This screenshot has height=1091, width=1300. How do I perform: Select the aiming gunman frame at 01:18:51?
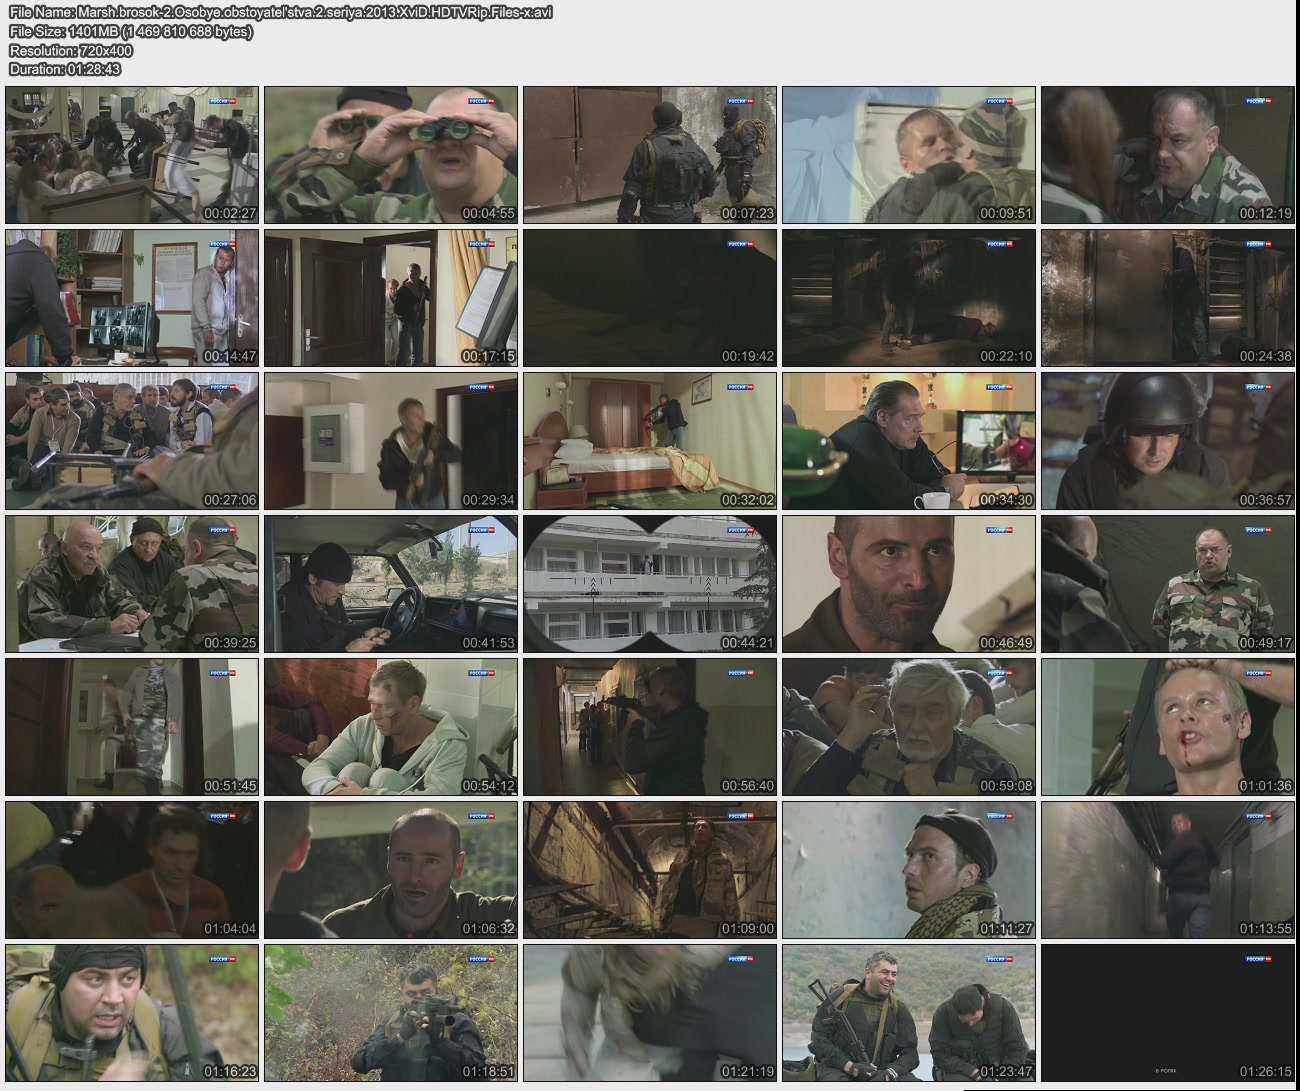(391, 1013)
